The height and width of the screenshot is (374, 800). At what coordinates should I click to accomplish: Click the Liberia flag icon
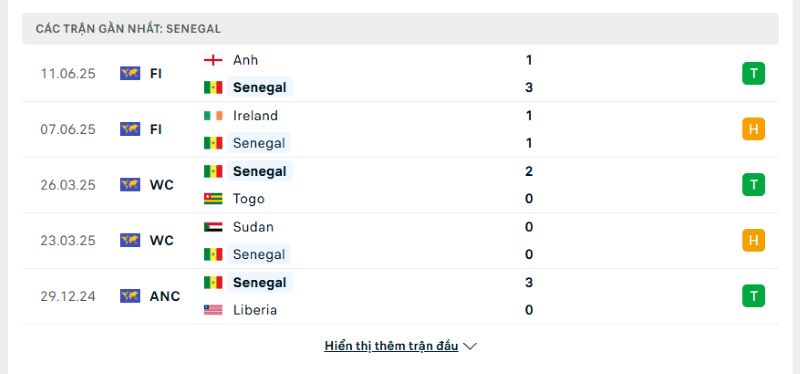(213, 310)
